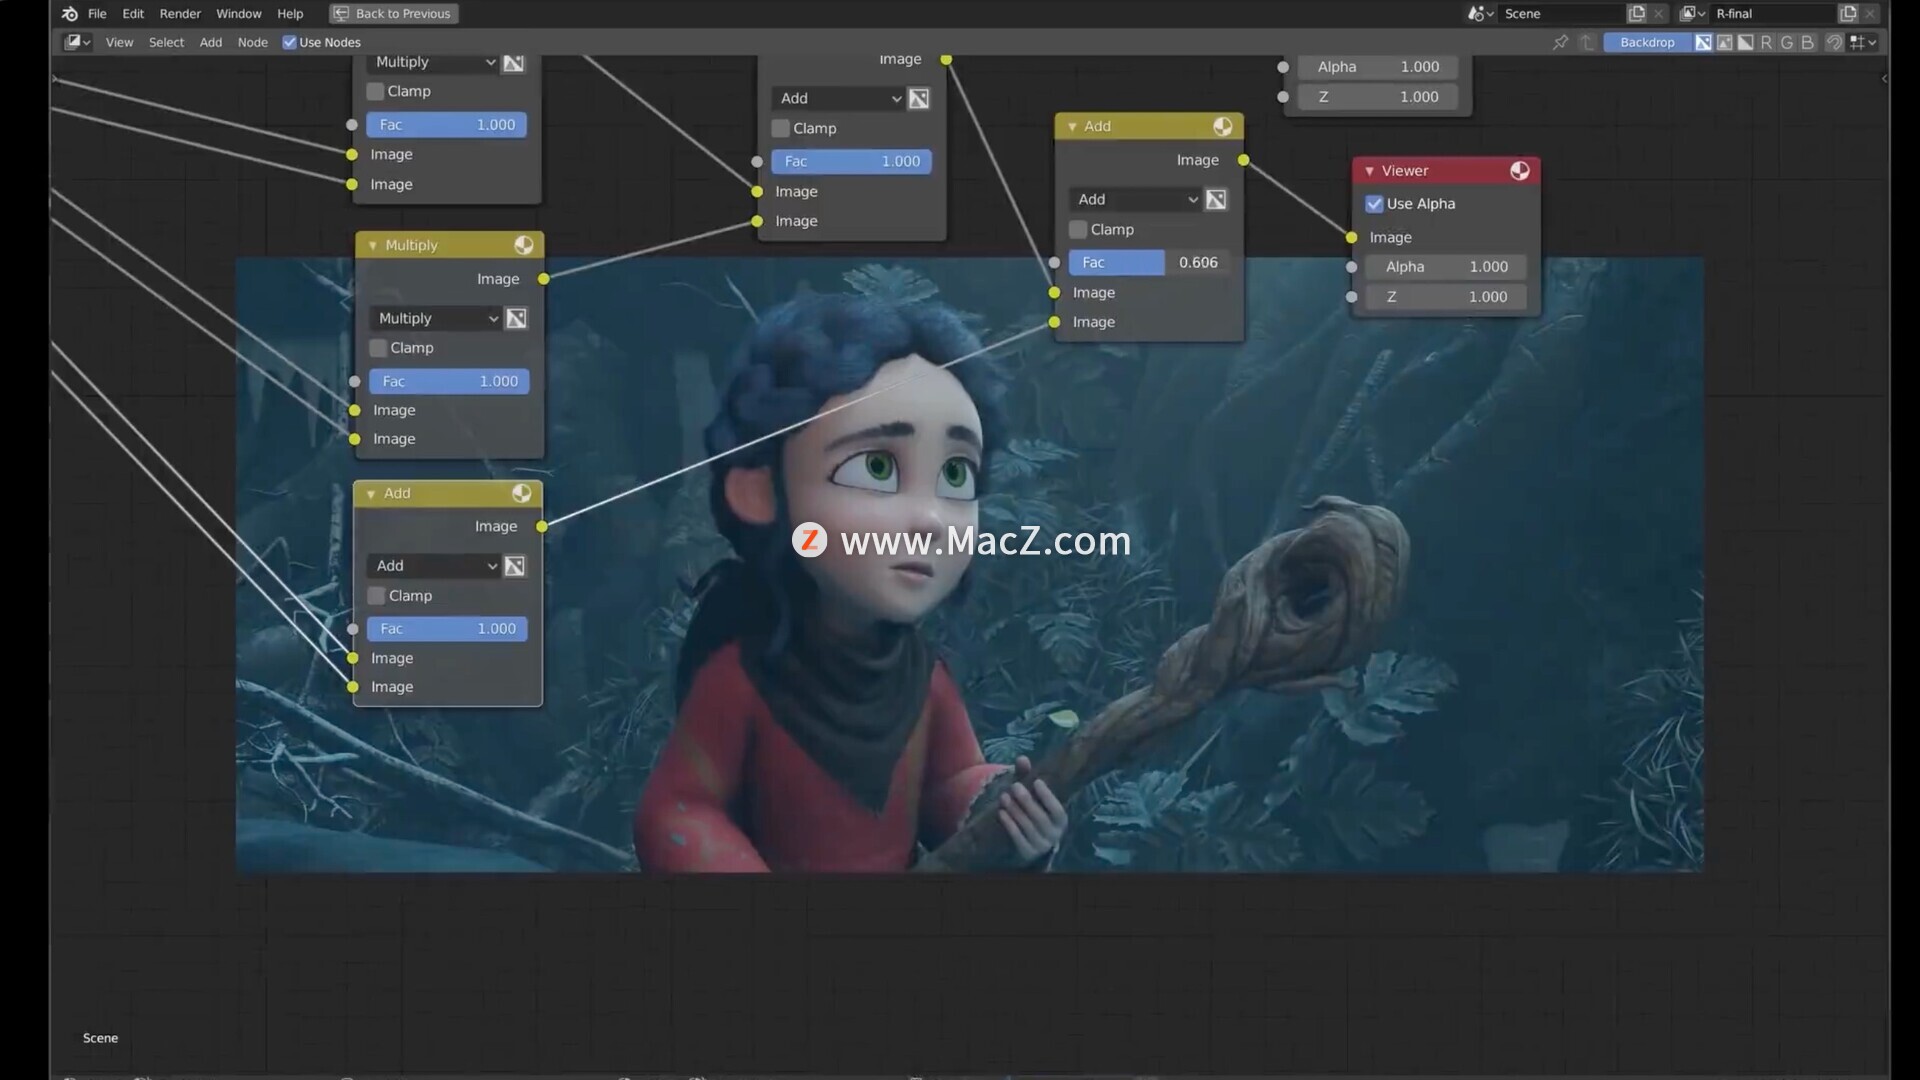Select the Color backdrop channel icon
This screenshot has height=1080, width=1920.
tap(1724, 42)
